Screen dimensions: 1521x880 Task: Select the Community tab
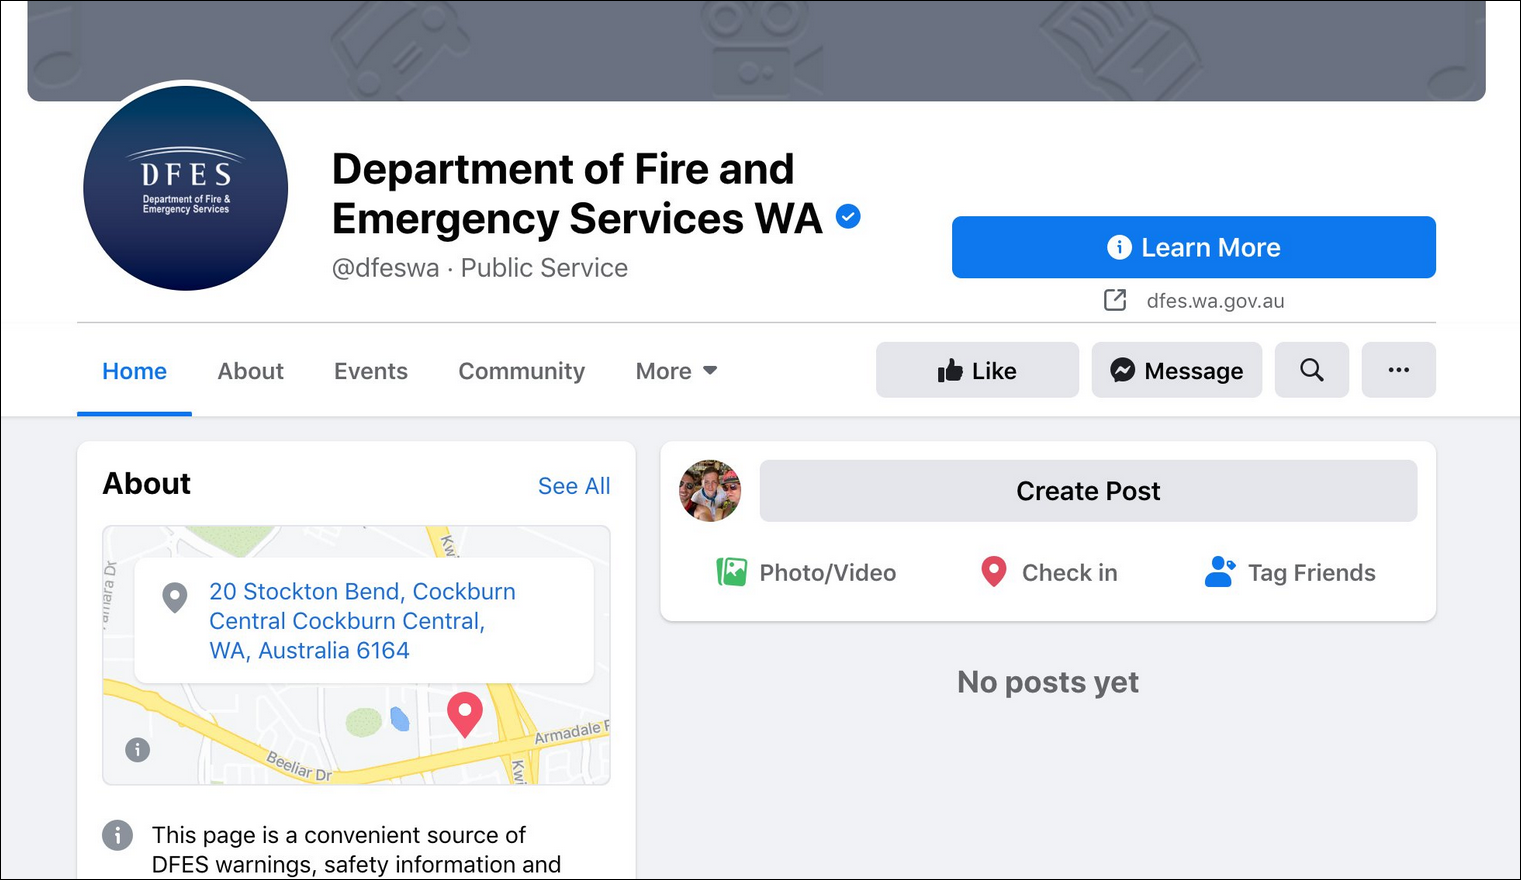coord(521,371)
